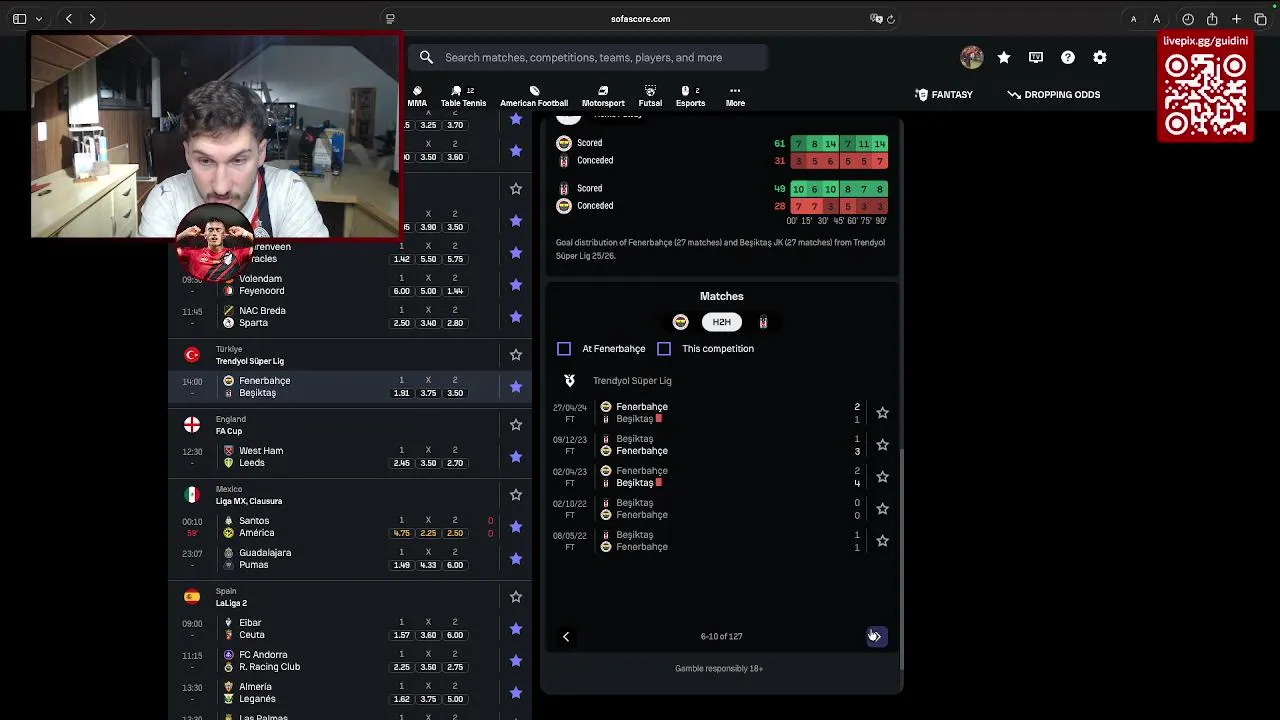Open the TV schedule icon in header
This screenshot has height=720, width=1280.
click(x=1036, y=58)
